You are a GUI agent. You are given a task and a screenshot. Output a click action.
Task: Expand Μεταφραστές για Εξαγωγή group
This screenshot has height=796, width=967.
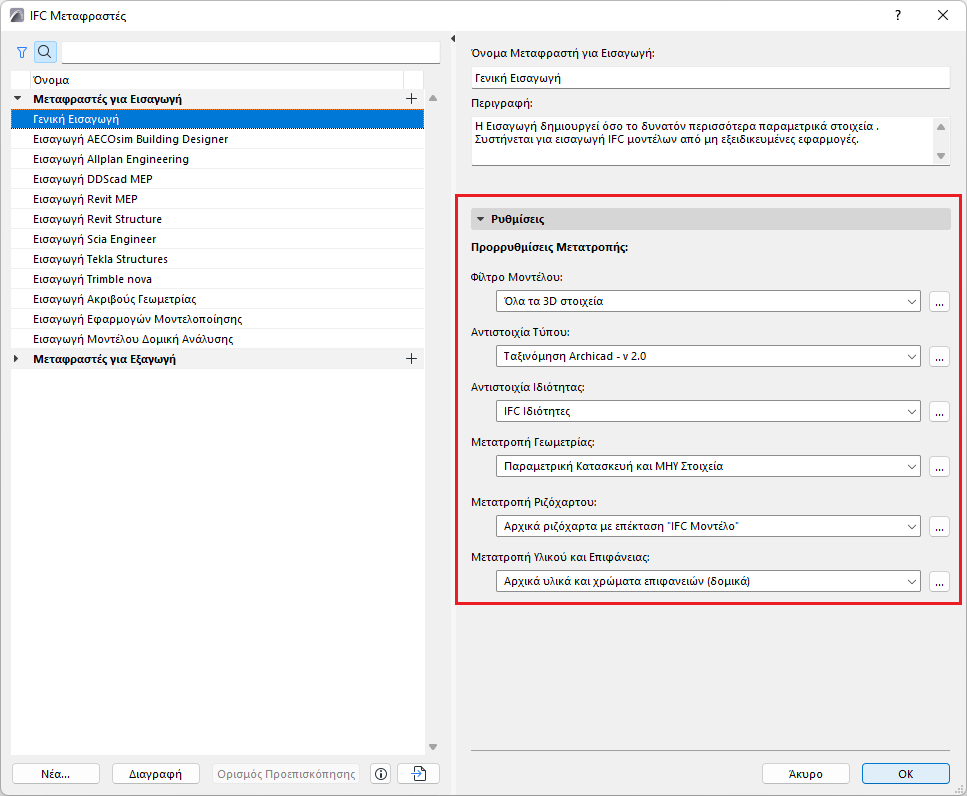point(17,359)
